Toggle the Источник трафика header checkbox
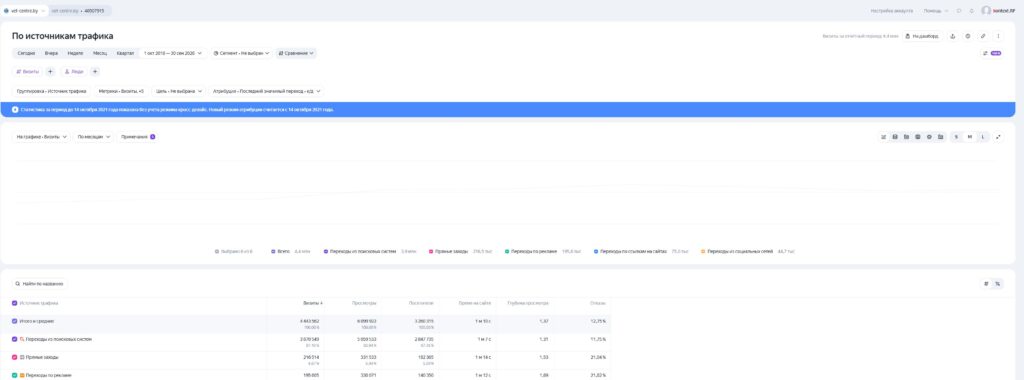 [x=14, y=303]
